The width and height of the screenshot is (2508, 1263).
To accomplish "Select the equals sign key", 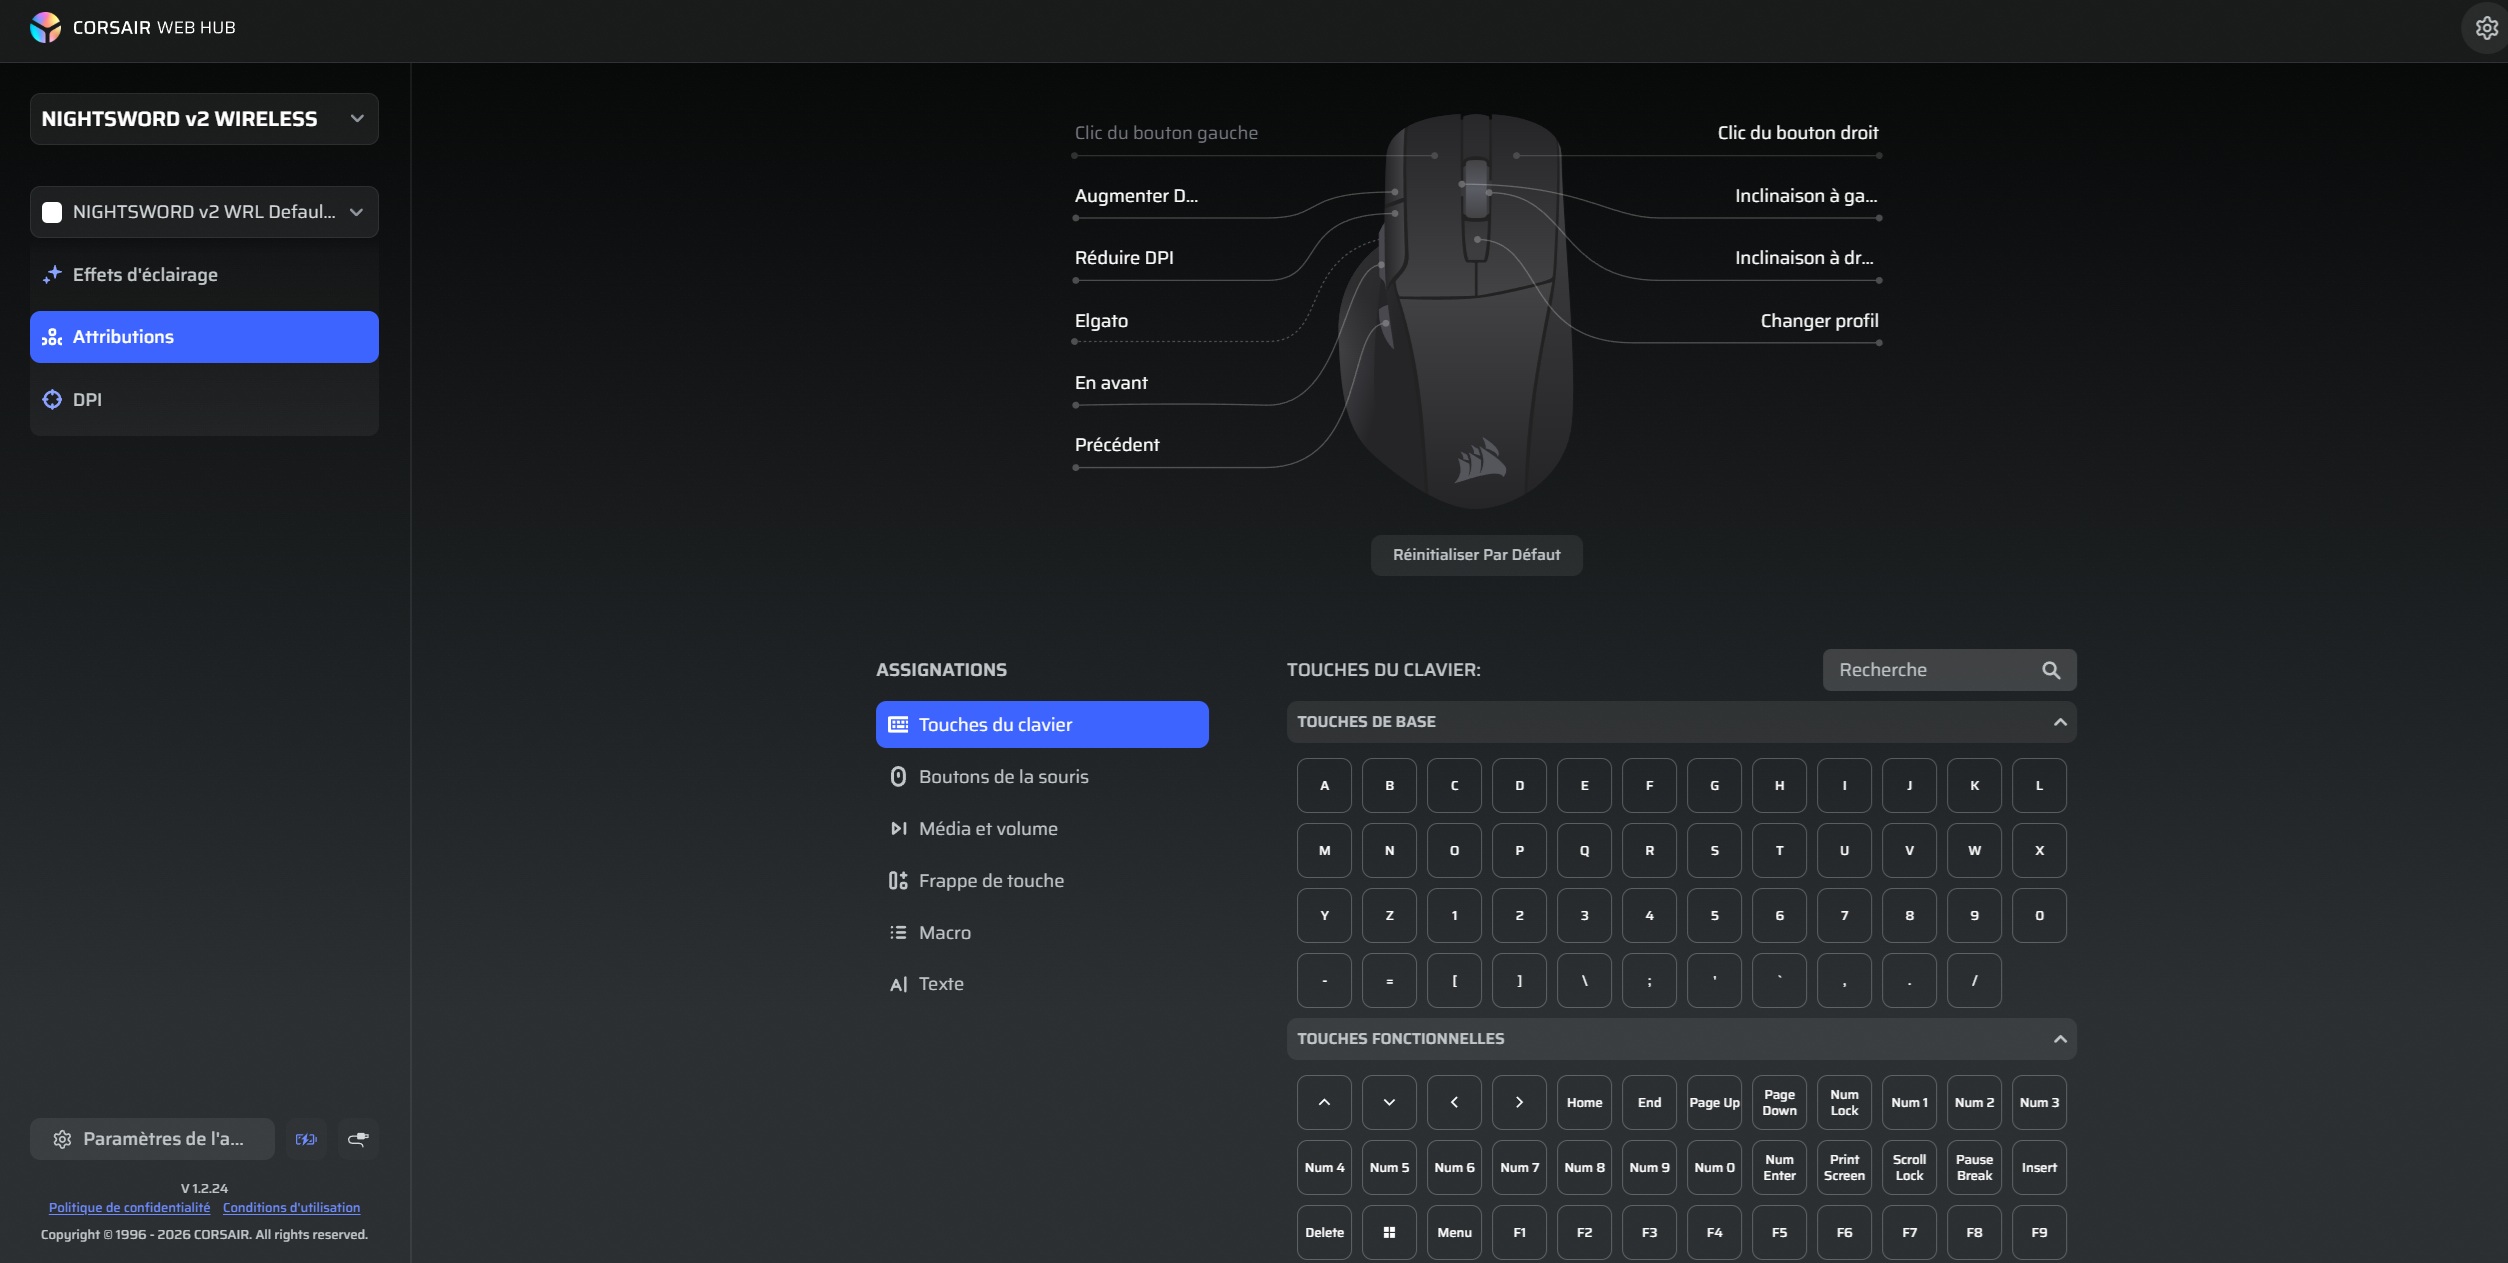I will coord(1389,981).
